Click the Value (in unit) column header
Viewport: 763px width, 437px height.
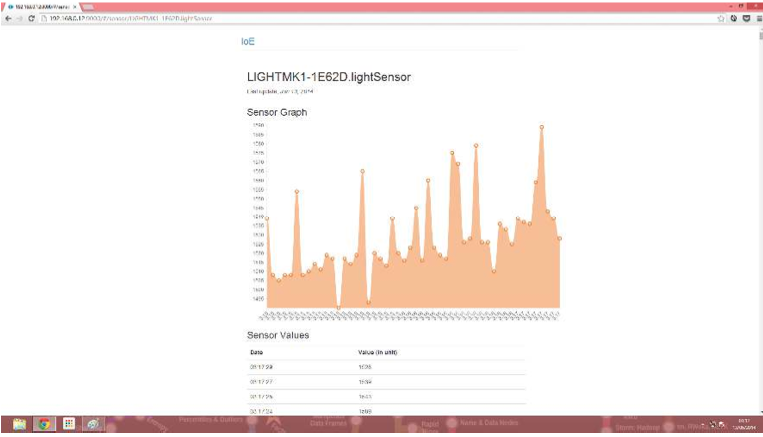coord(378,352)
